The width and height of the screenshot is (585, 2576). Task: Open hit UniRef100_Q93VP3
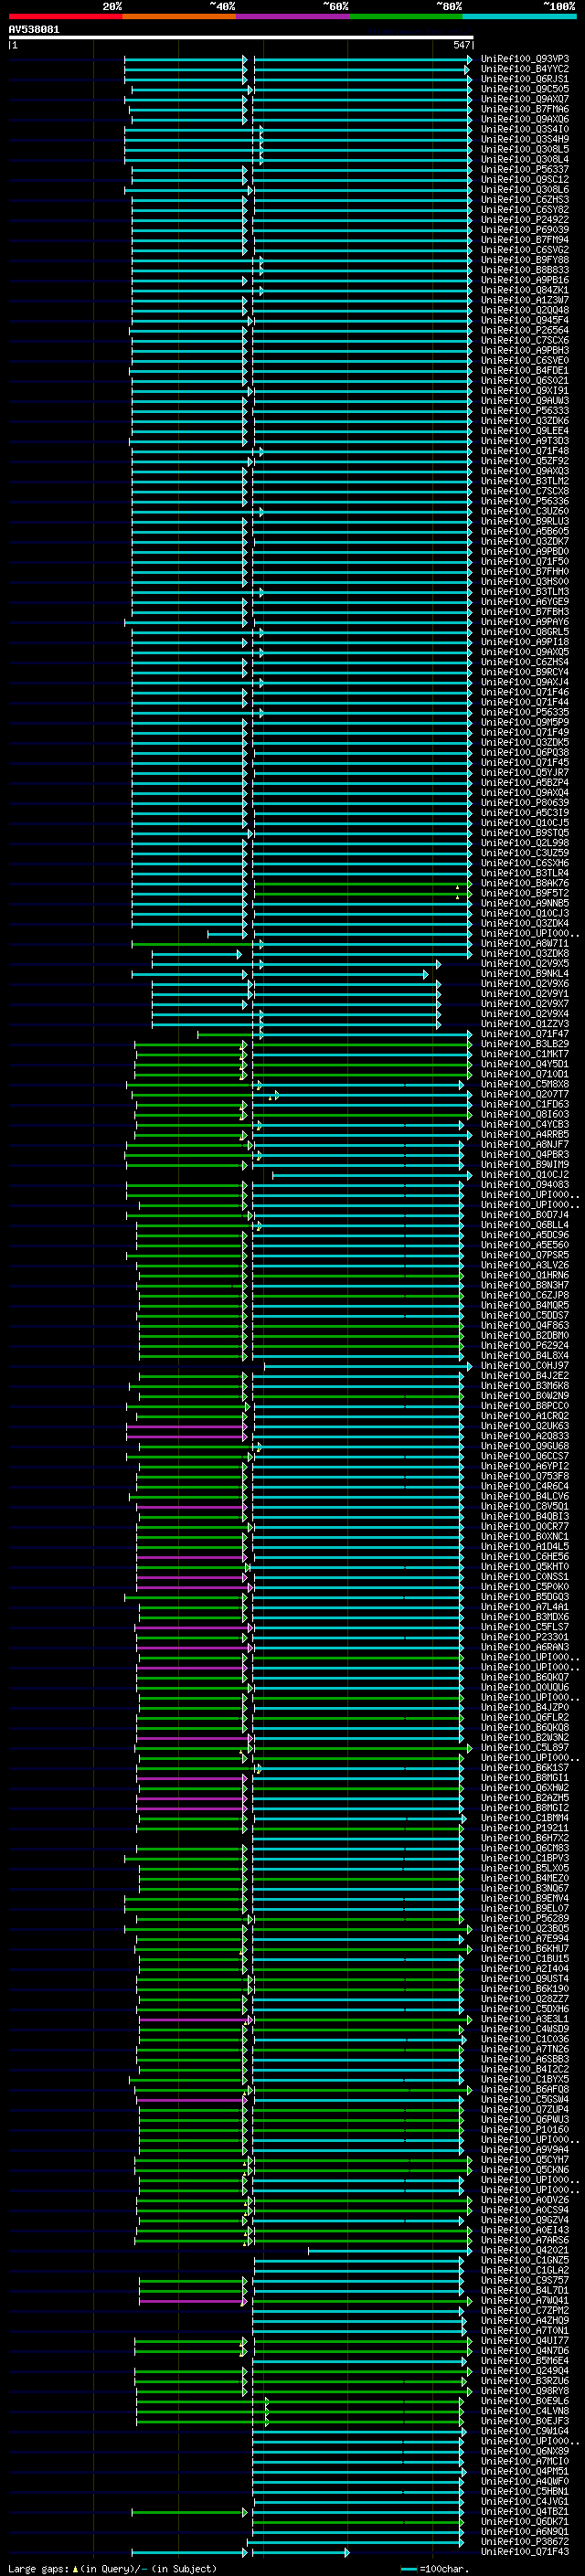pyautogui.click(x=524, y=59)
